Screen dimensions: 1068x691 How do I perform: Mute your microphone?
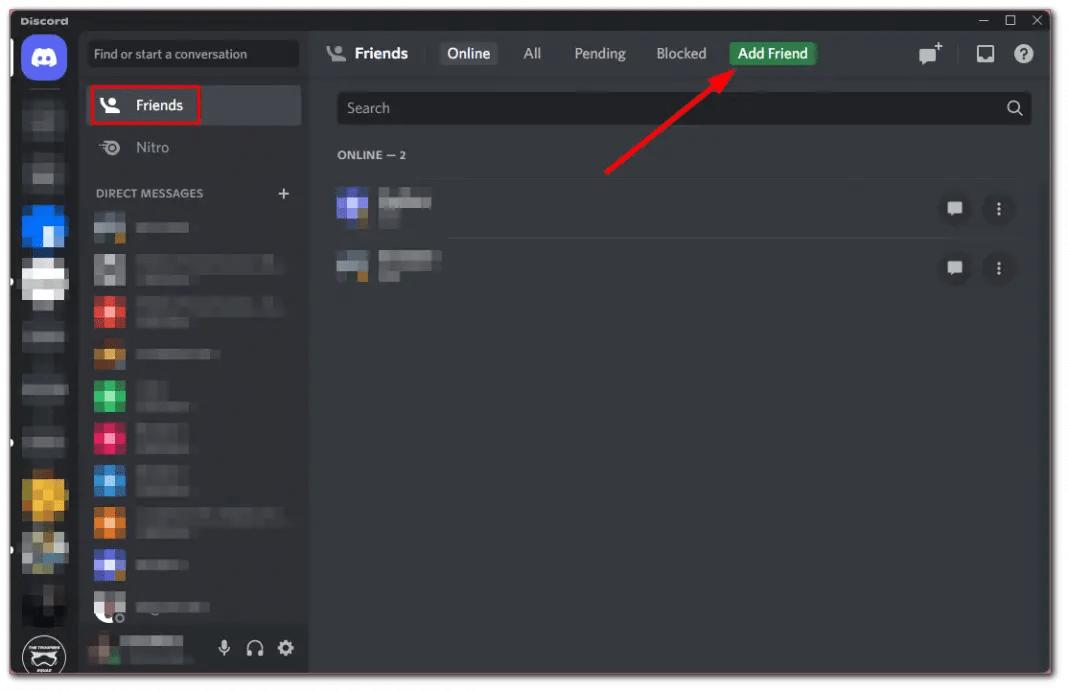tap(224, 648)
